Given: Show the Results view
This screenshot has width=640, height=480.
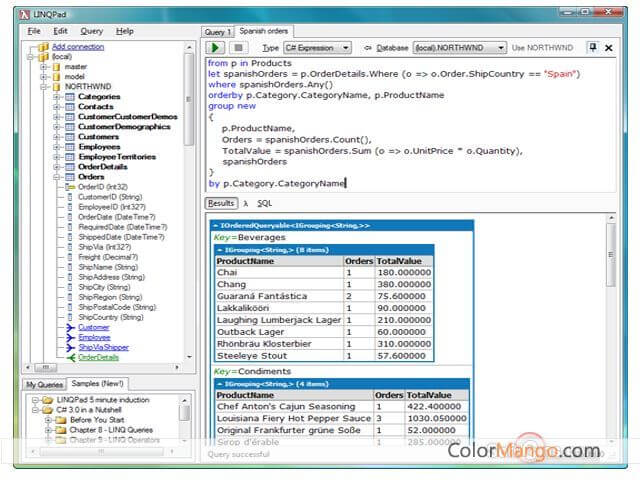Looking at the screenshot, I should [x=221, y=203].
